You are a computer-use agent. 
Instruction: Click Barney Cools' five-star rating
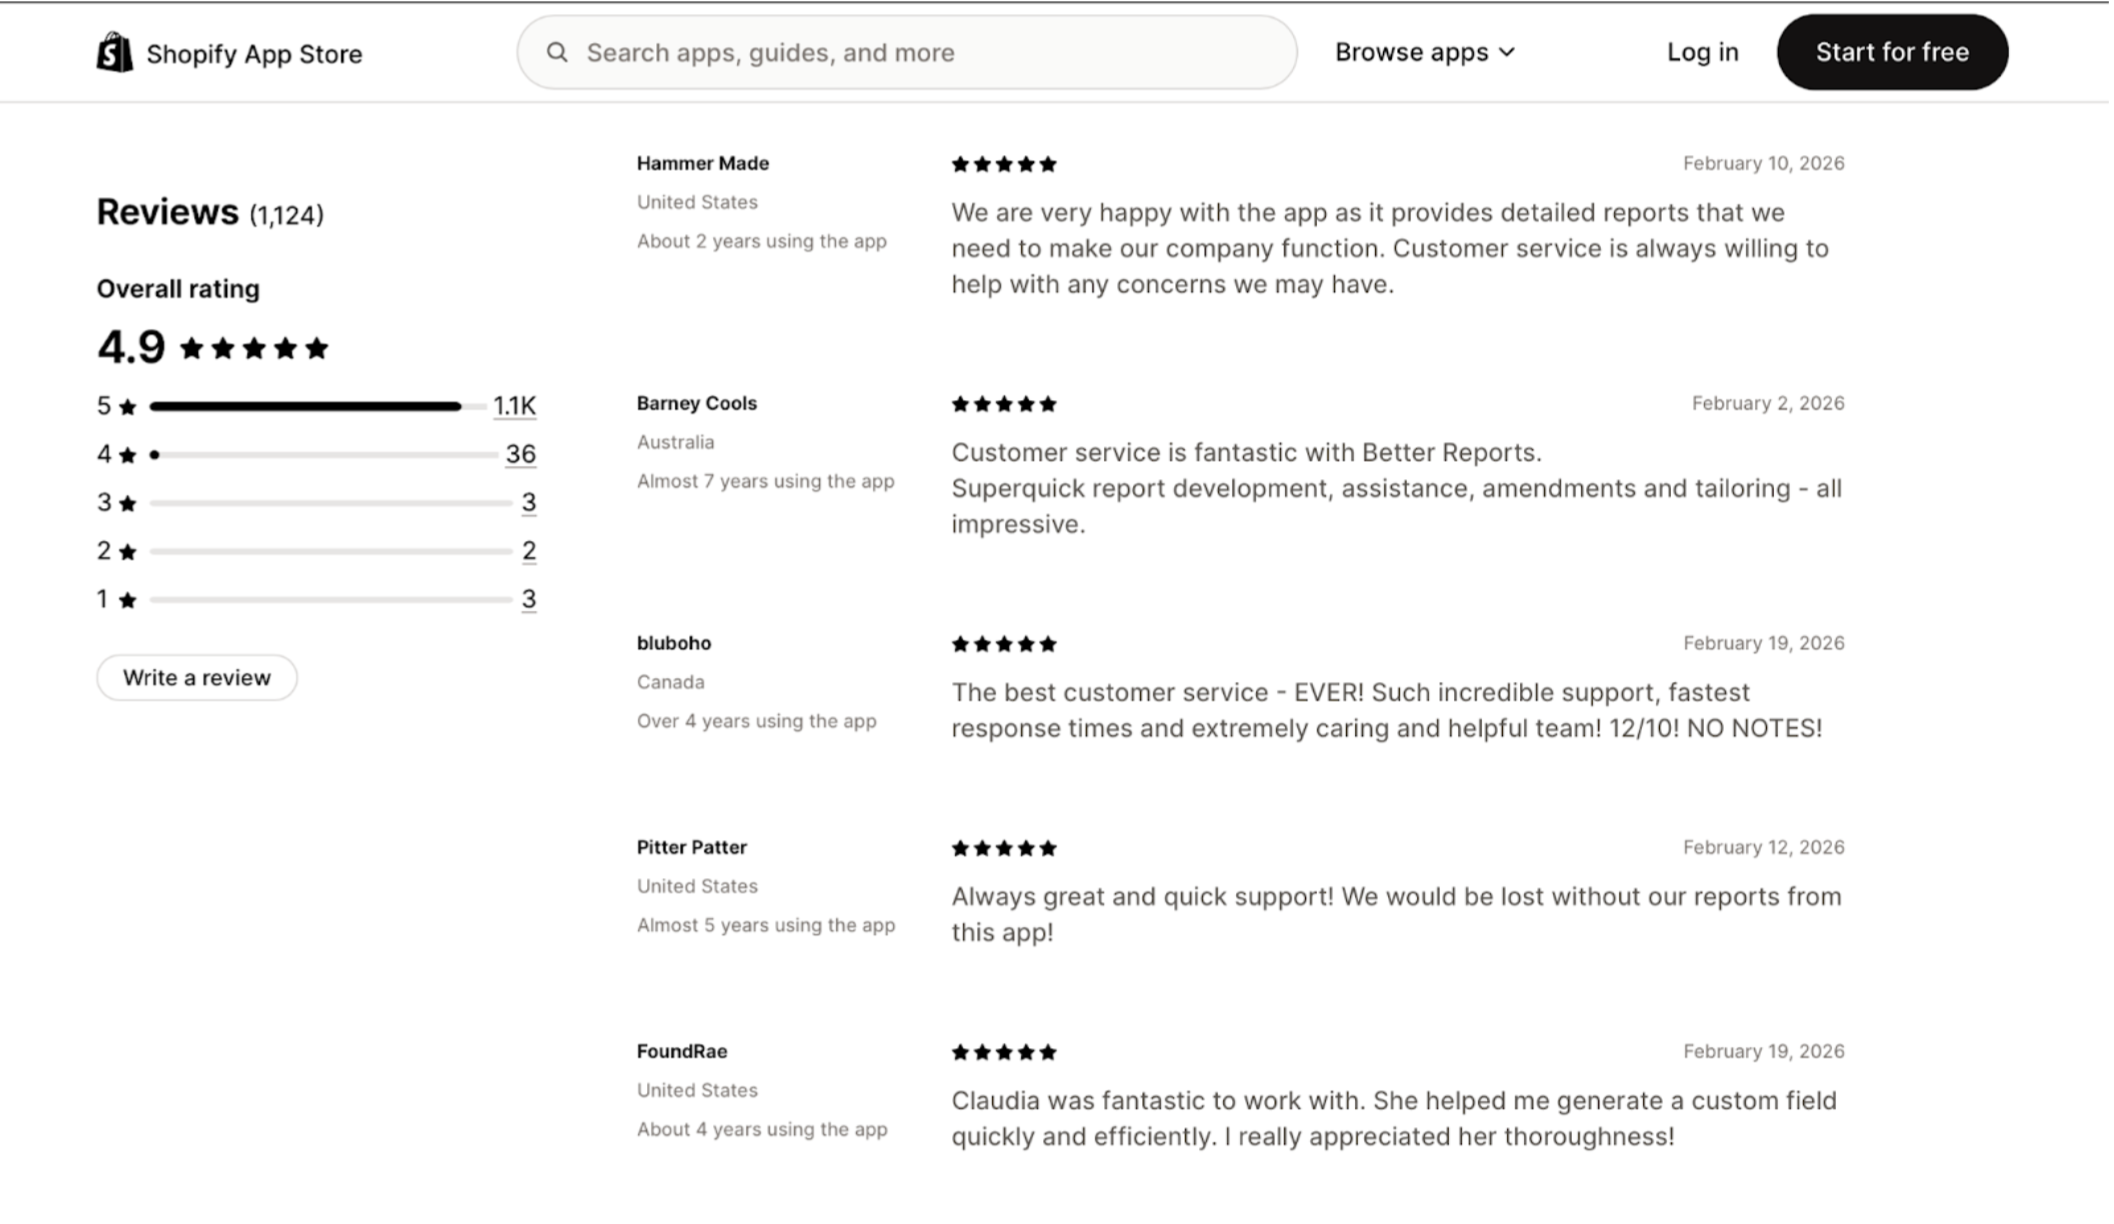[x=1003, y=405]
